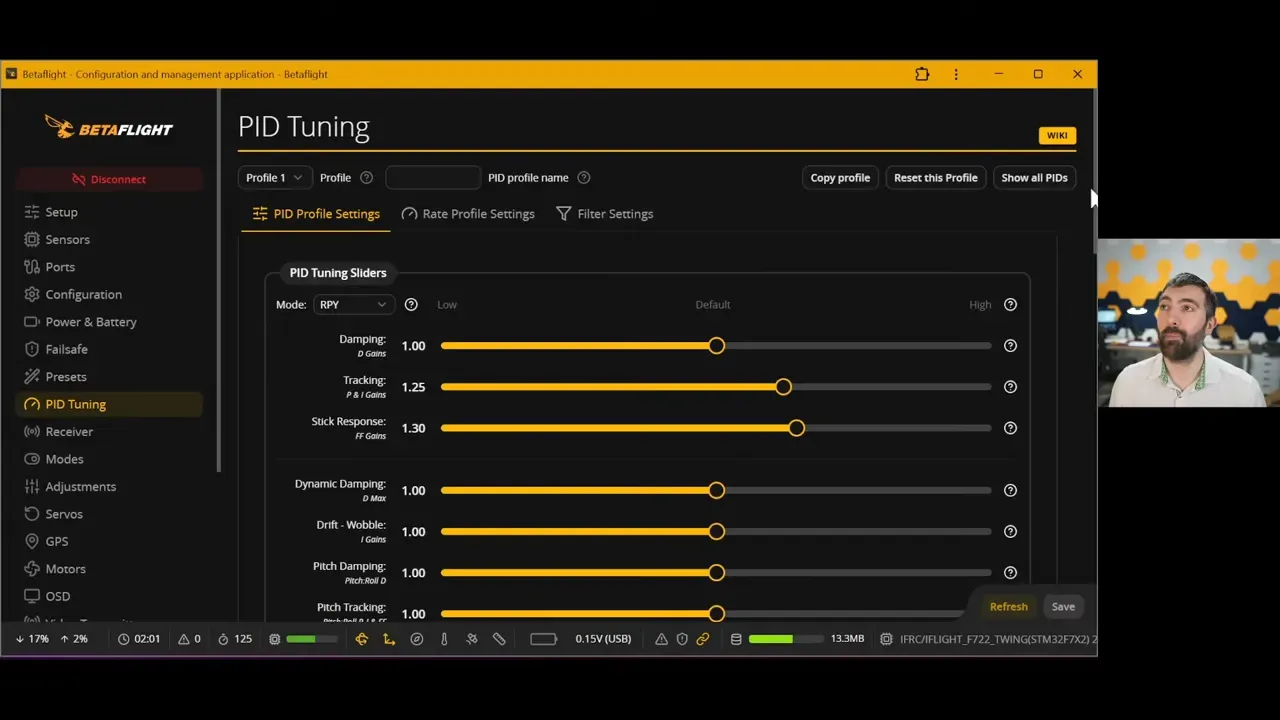Expand the Profile 1 dropdown
This screenshot has height=720, width=1280.
[275, 178]
